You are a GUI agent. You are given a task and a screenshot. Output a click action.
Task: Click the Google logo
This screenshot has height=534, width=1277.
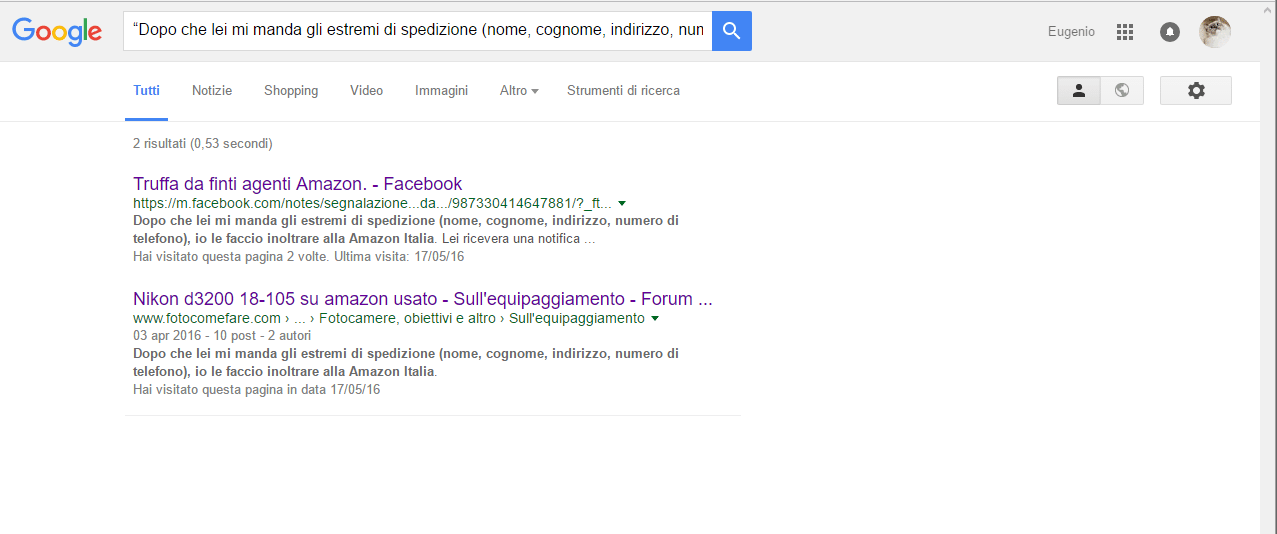click(57, 31)
